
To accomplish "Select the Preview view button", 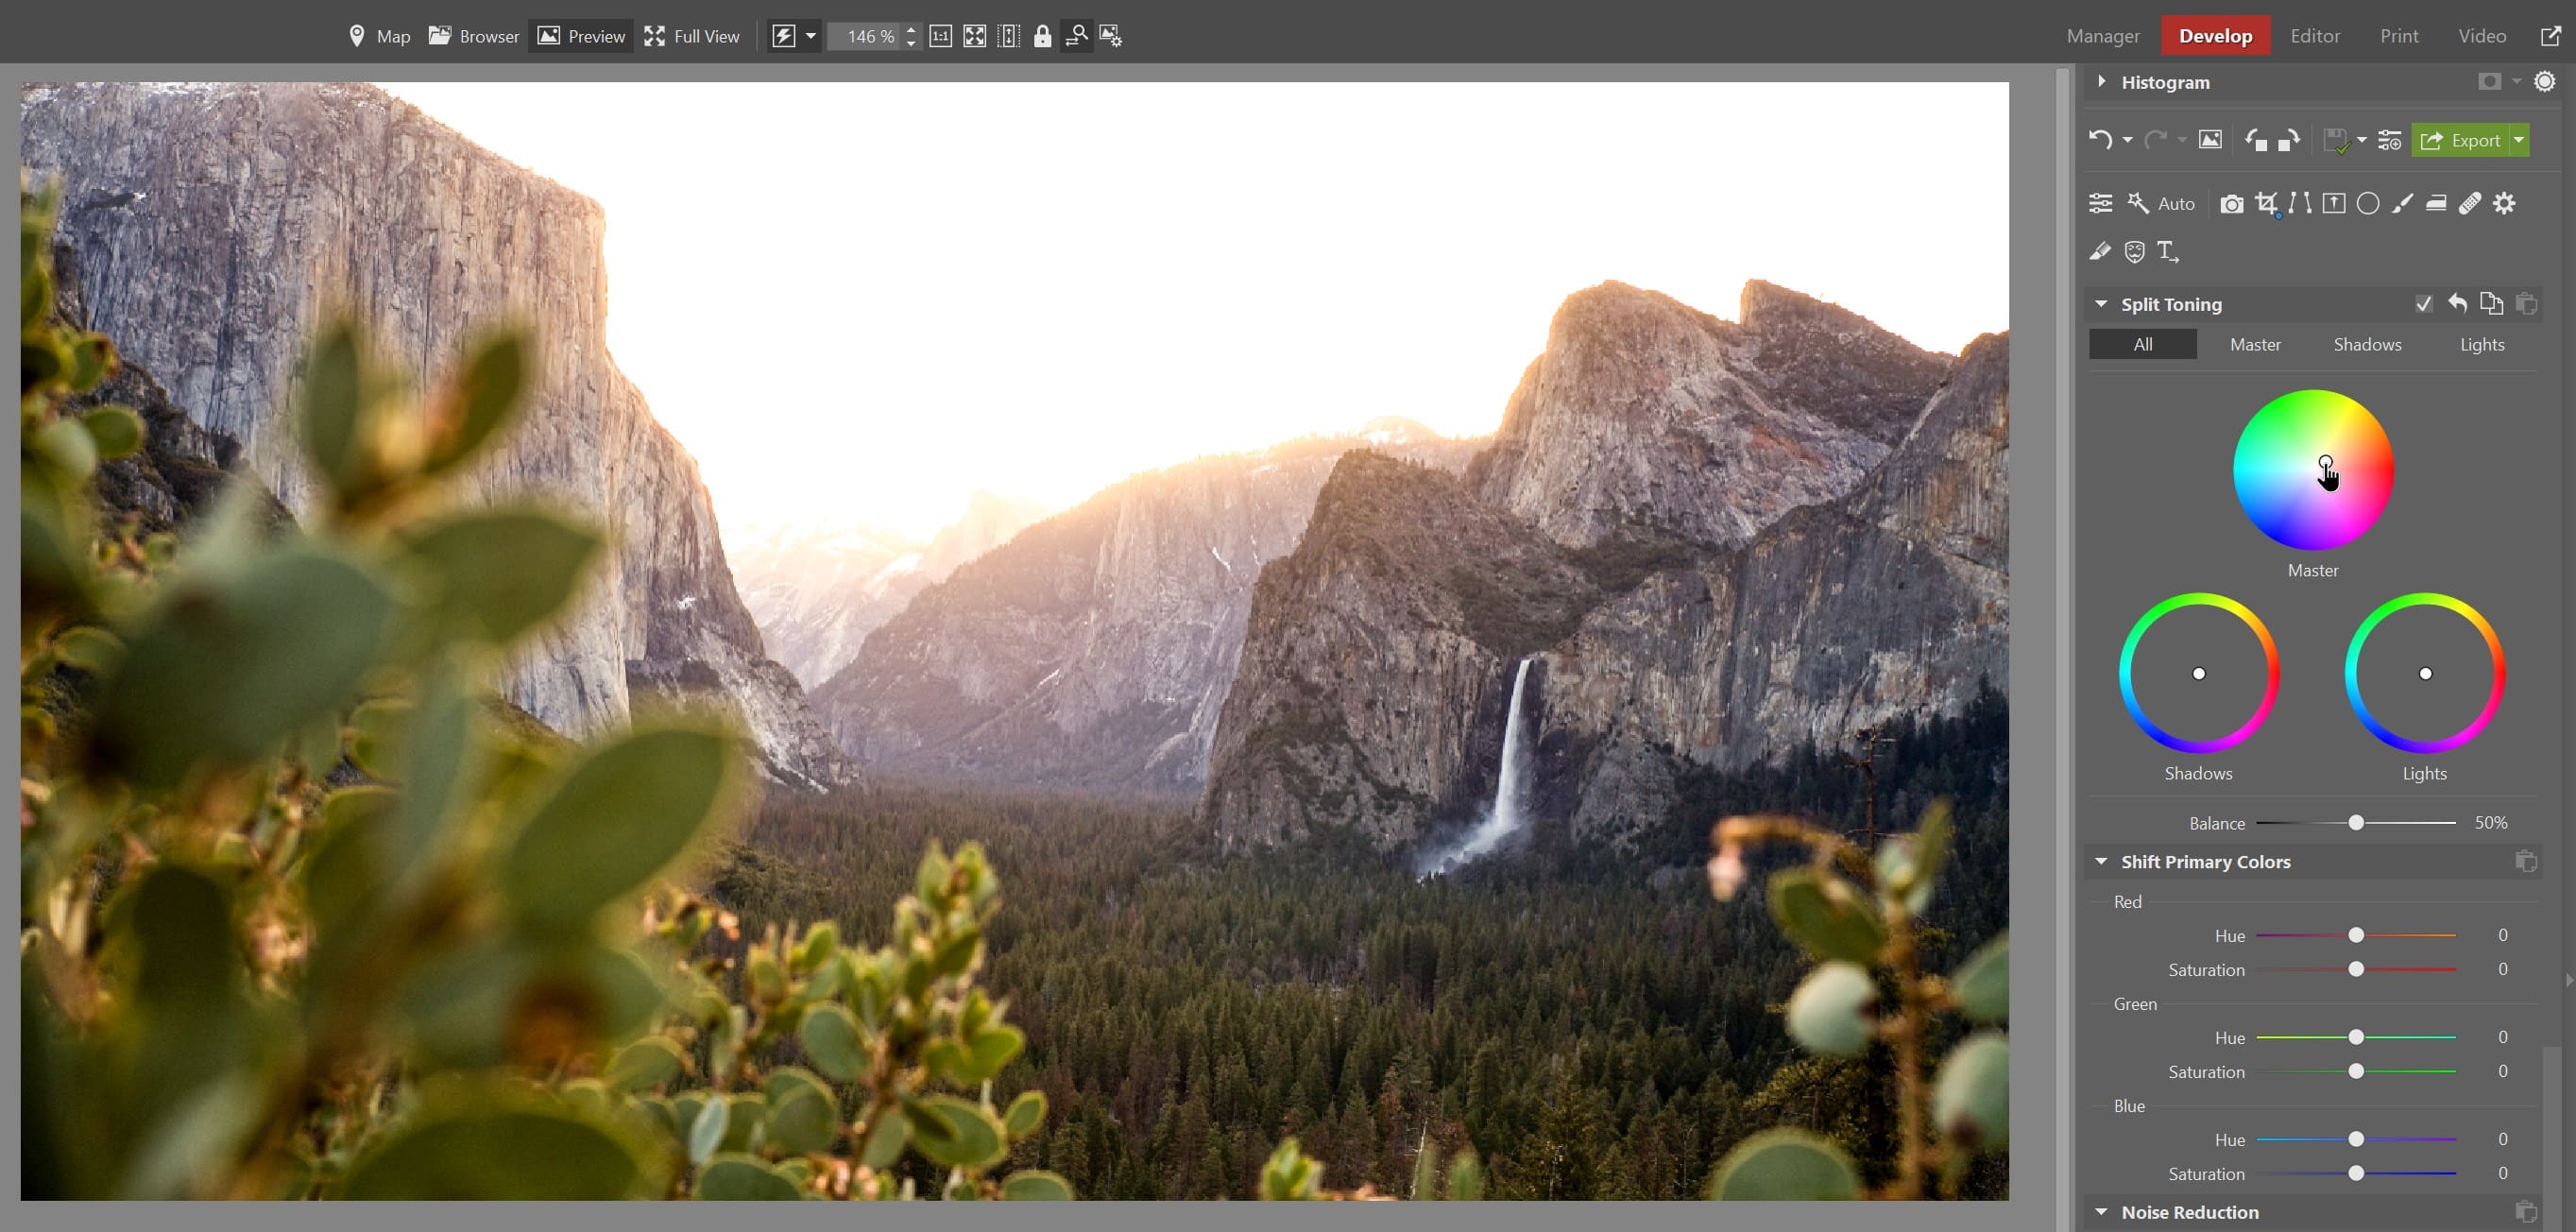I will [581, 36].
